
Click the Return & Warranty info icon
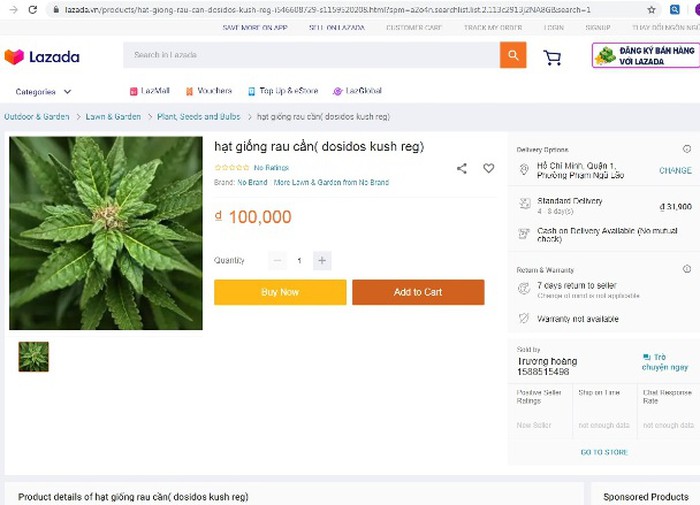click(x=687, y=269)
